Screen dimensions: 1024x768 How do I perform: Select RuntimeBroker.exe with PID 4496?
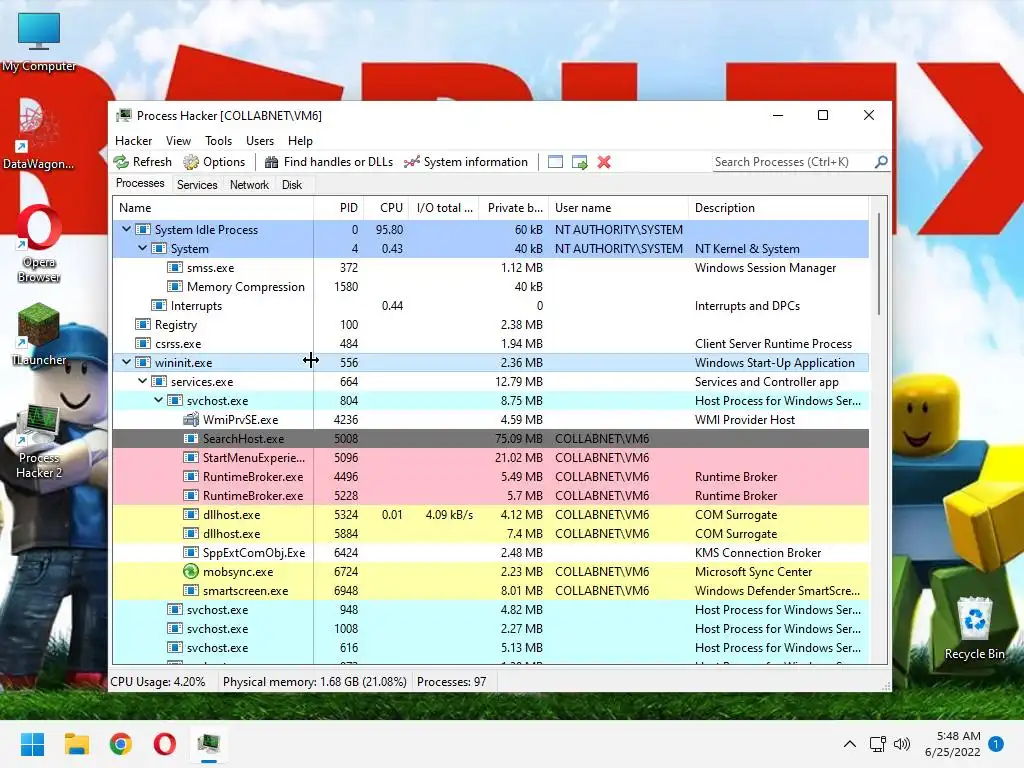click(x=490, y=476)
